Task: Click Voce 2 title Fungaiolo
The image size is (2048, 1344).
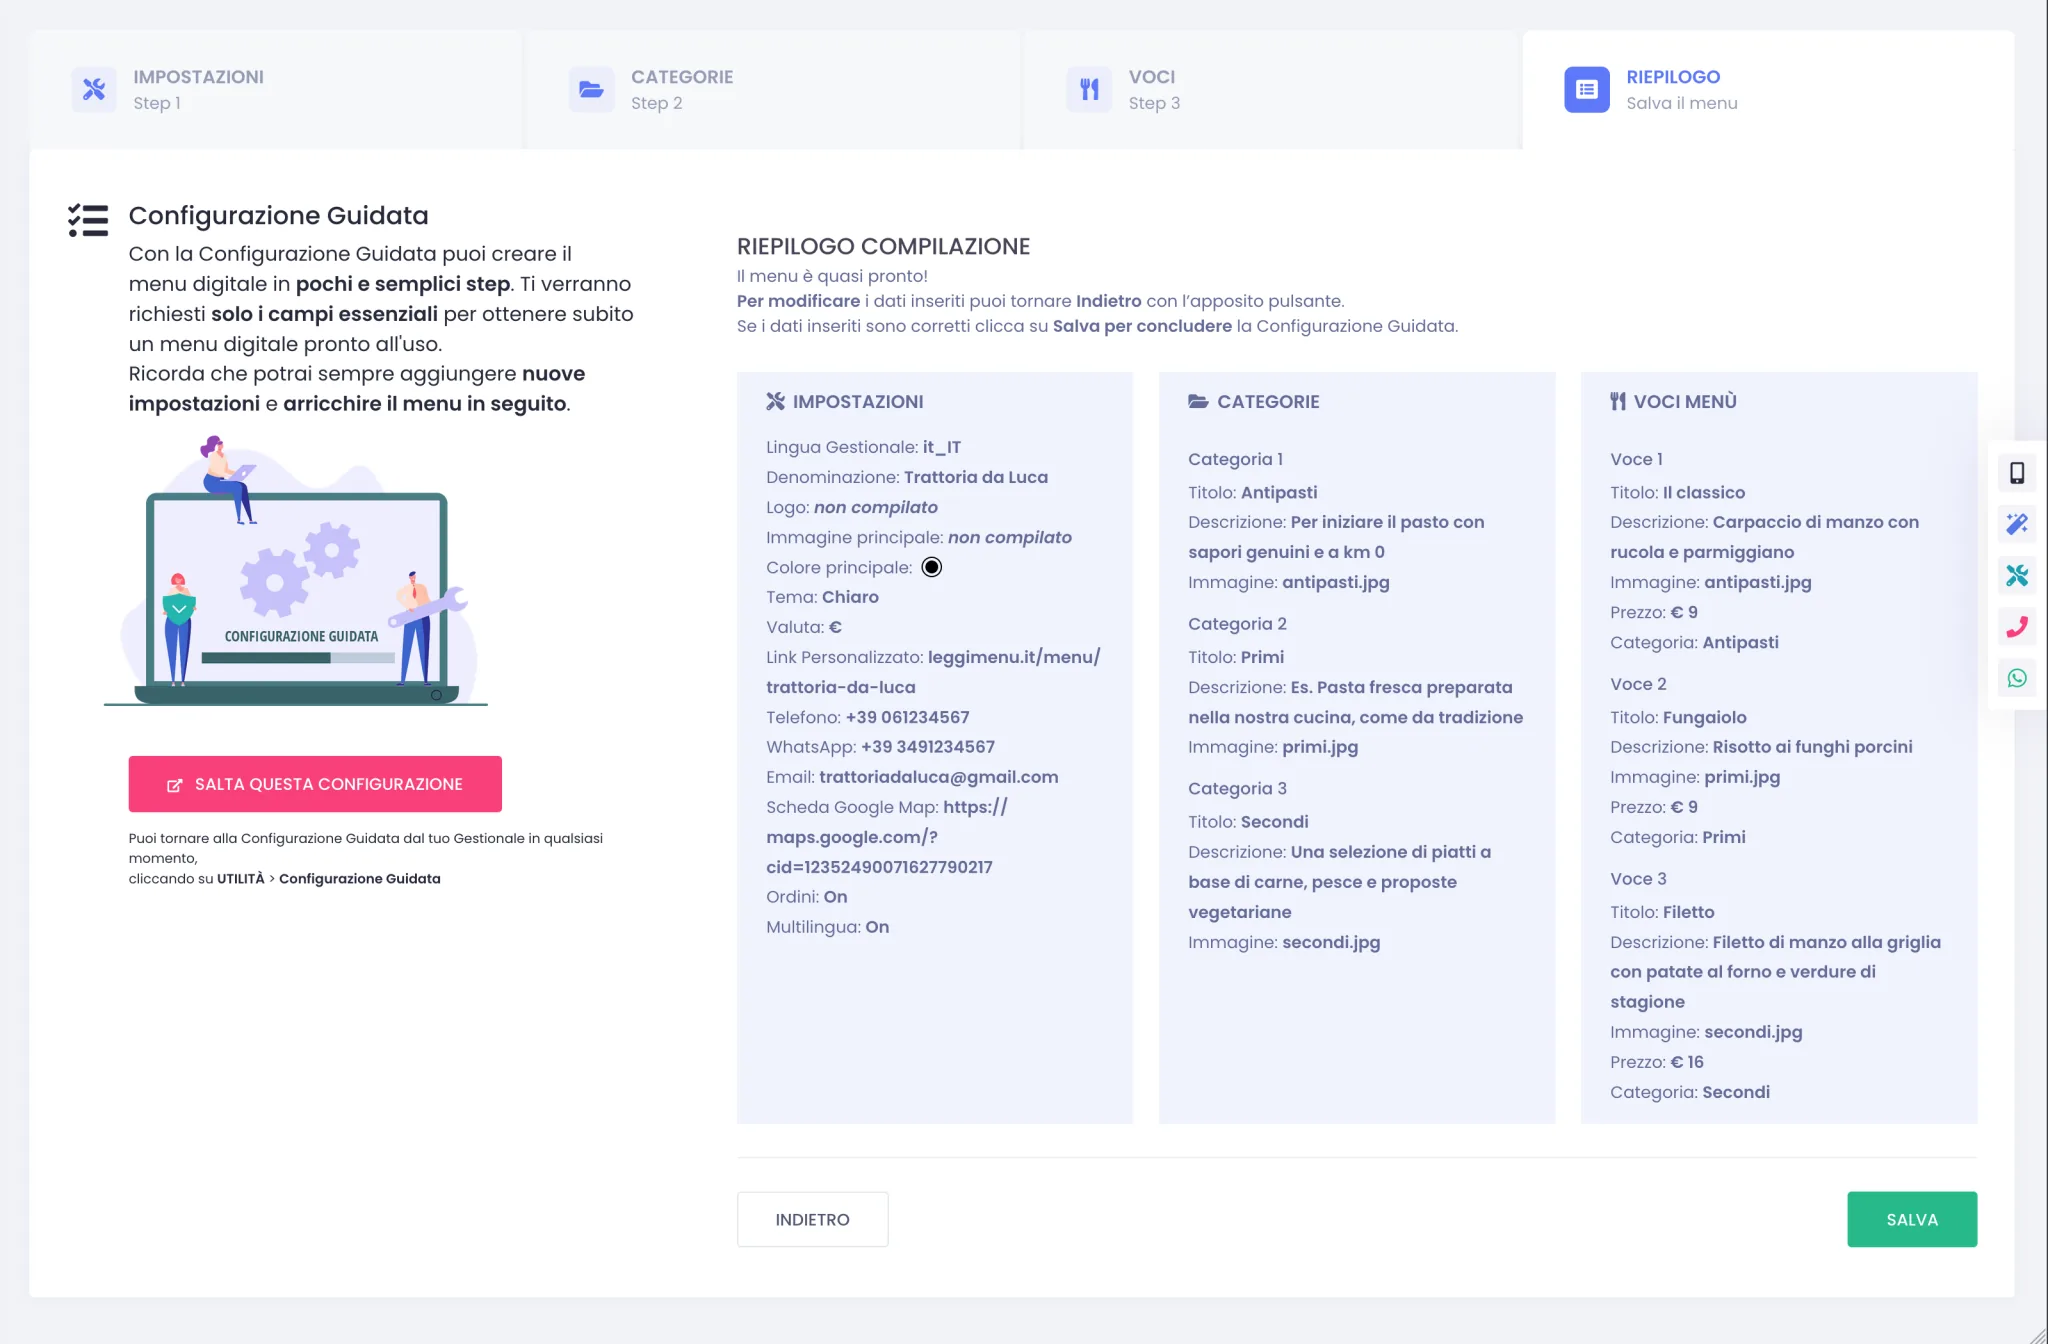Action: pyautogui.click(x=1704, y=717)
